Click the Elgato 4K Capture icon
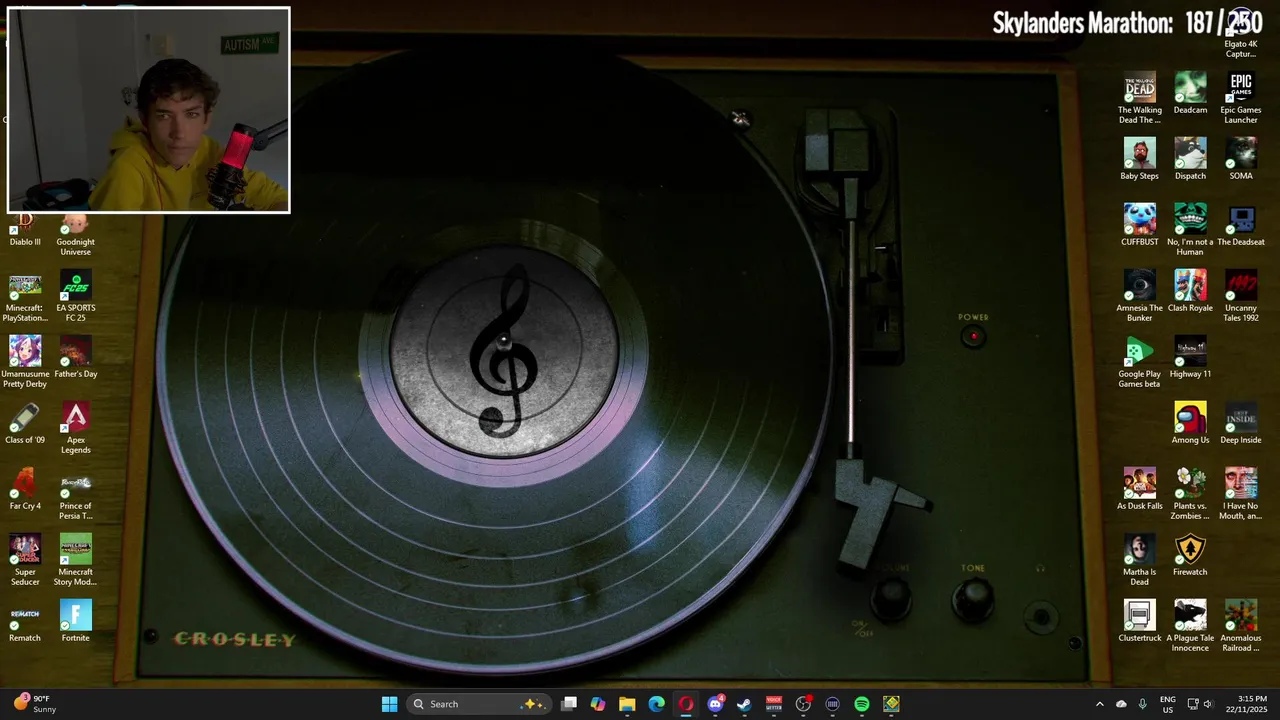Viewport: 1280px width, 720px height. pos(1241,32)
